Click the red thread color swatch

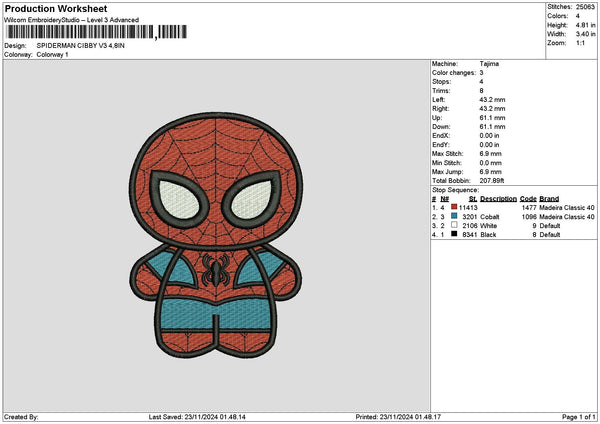coord(455,207)
